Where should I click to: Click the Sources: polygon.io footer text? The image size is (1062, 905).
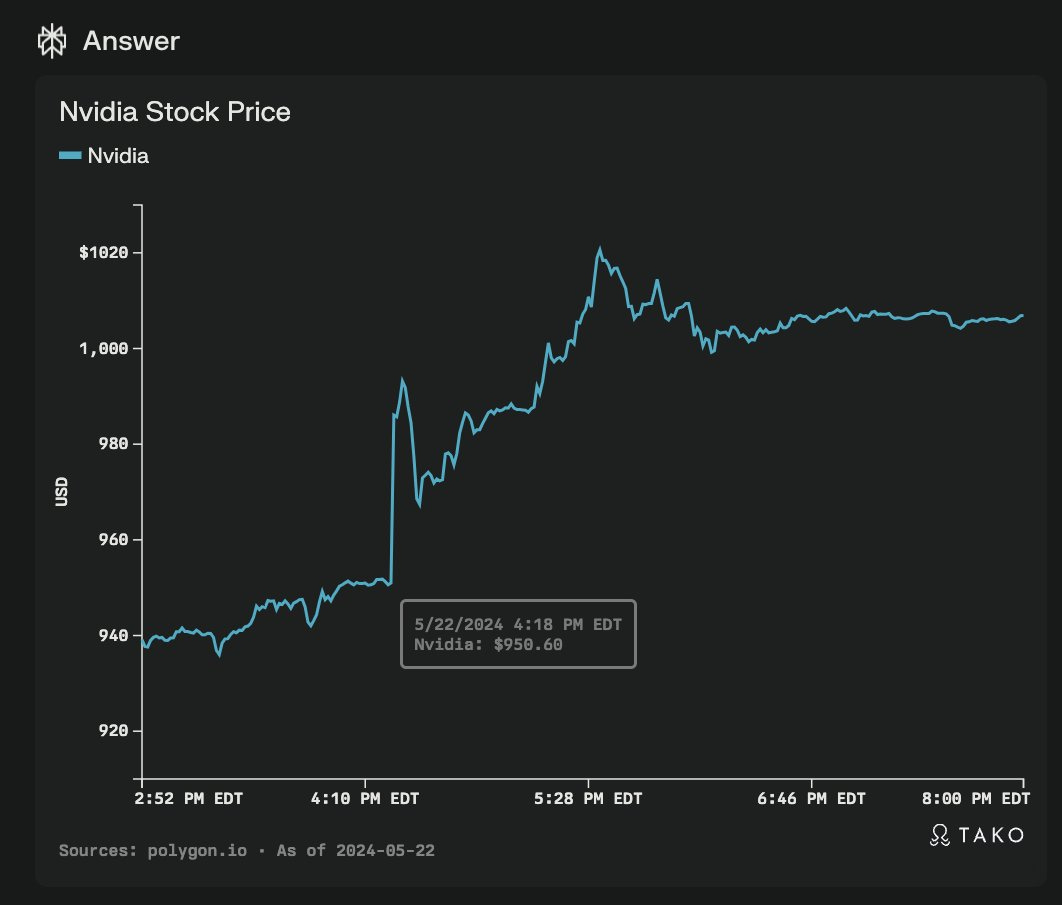pyautogui.click(x=153, y=851)
